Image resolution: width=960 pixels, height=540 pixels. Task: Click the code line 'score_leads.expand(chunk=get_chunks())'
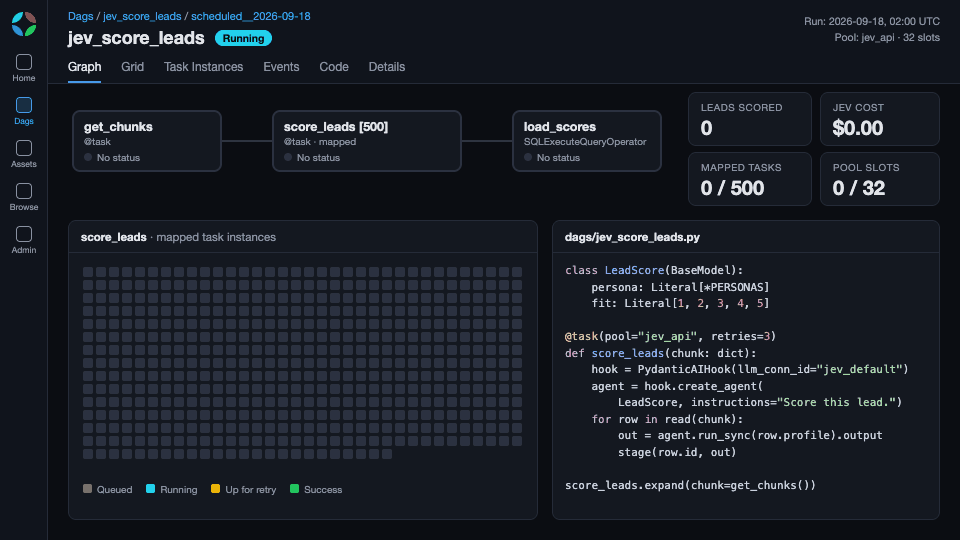pos(690,485)
